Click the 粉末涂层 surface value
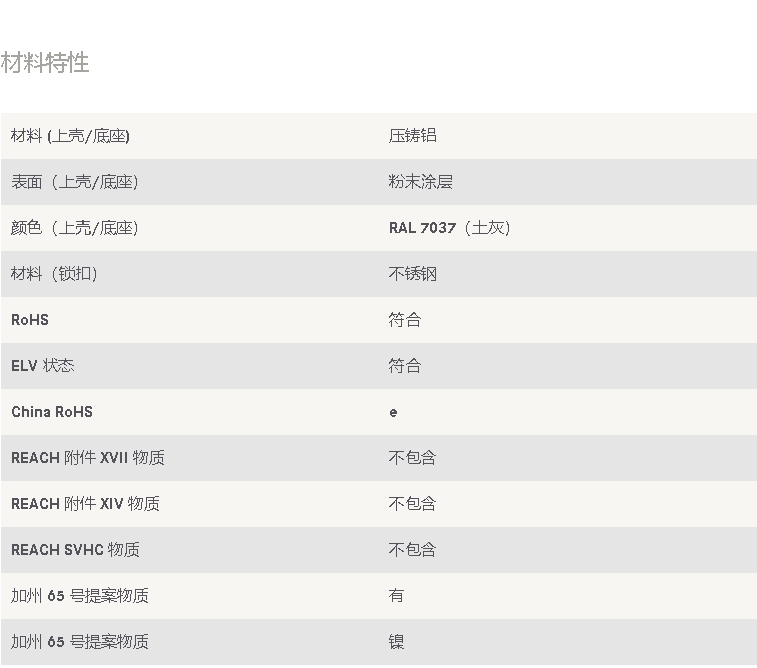Viewport: 757px width, 668px height. [x=421, y=182]
